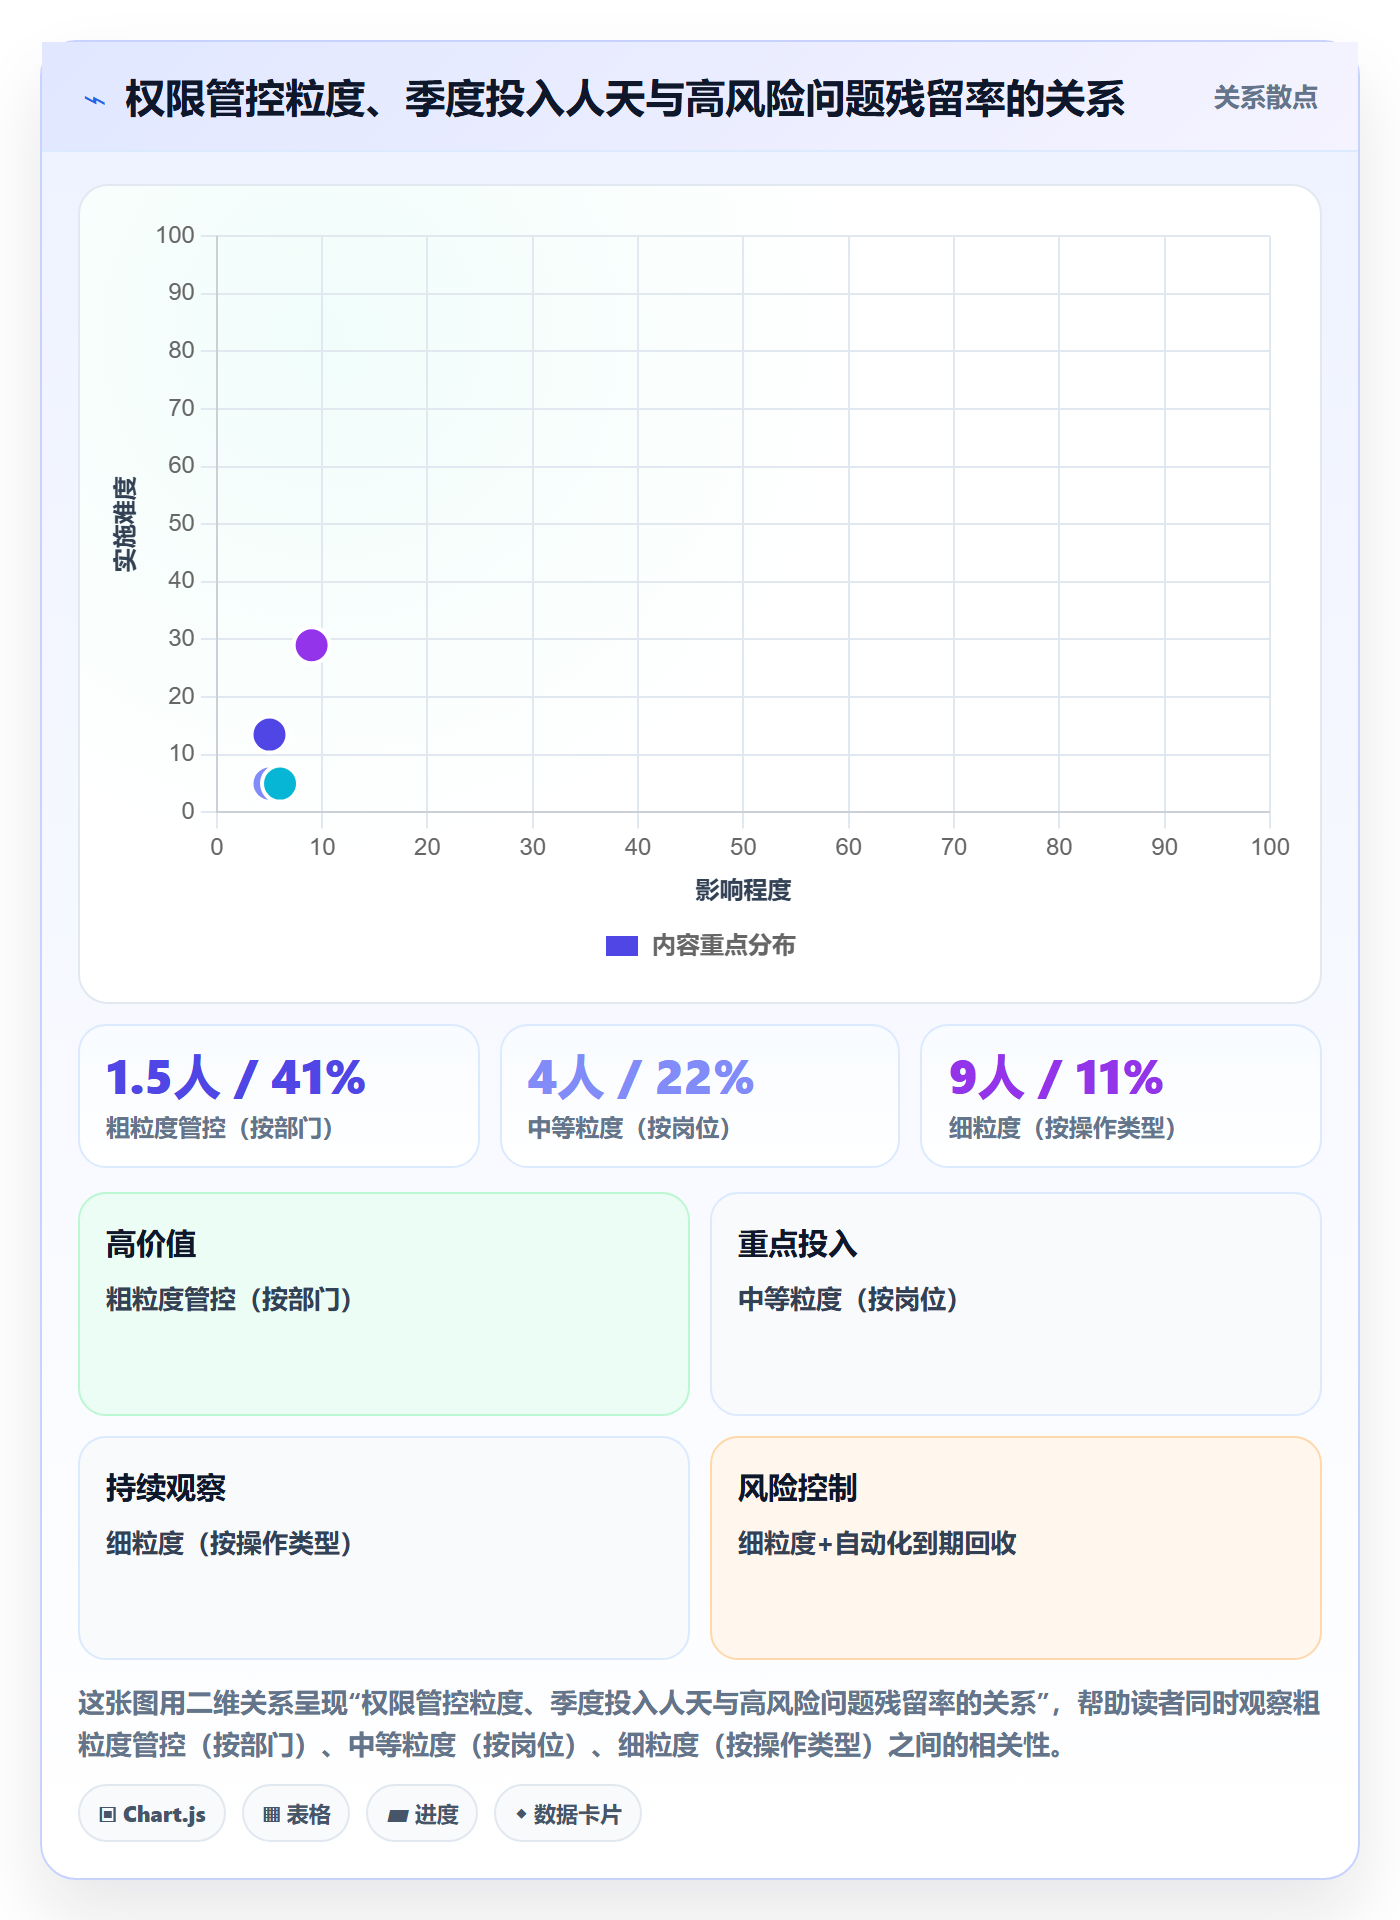The height and width of the screenshot is (1920, 1400).
Task: Click the cyan scatter point near the origin
Action: [x=280, y=783]
